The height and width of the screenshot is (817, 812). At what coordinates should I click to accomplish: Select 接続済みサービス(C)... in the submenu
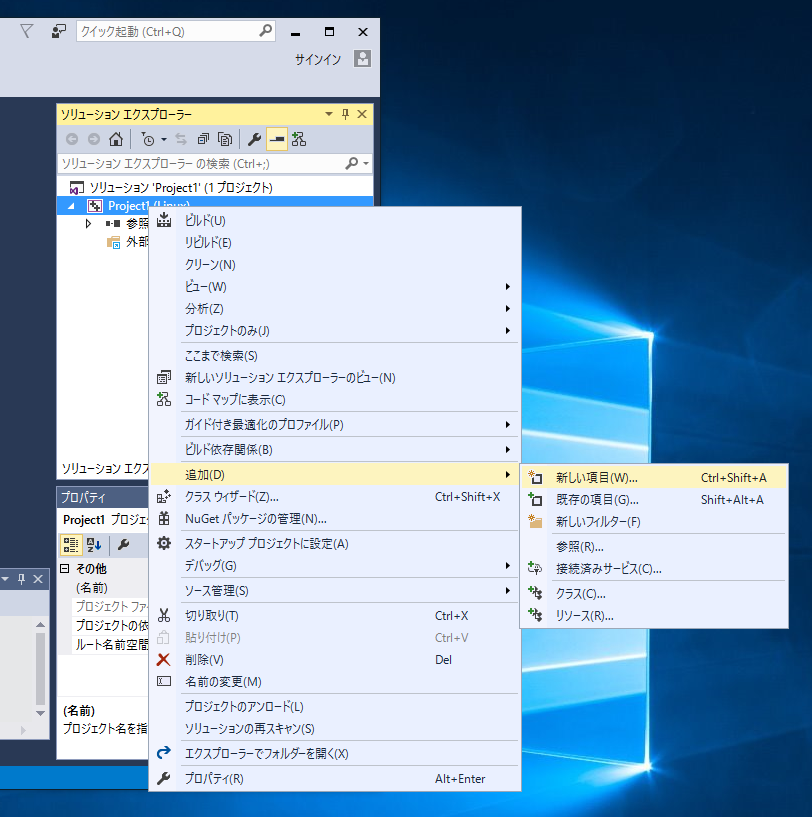654,568
